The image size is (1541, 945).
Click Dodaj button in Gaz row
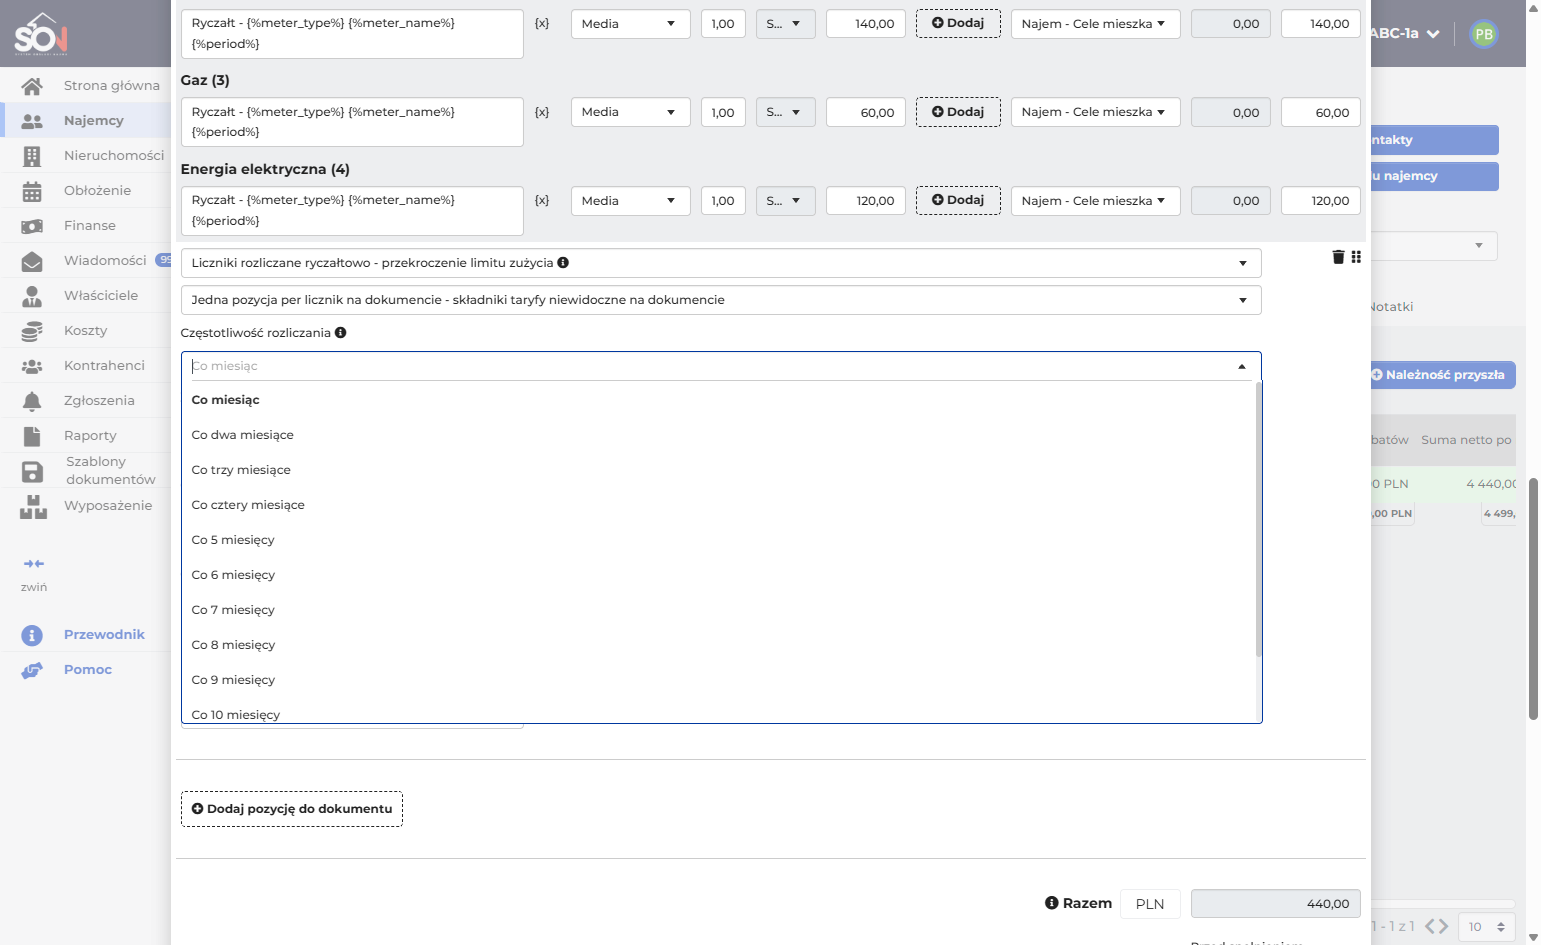(958, 112)
